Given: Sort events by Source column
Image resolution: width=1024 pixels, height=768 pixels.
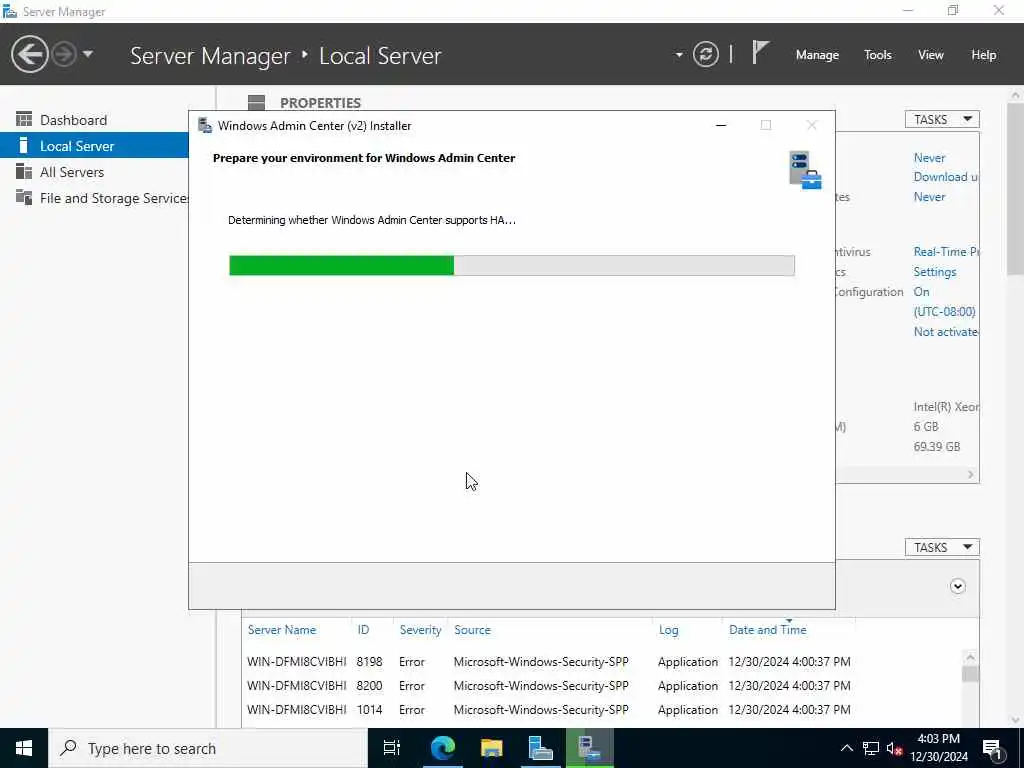Looking at the screenshot, I should pos(472,630).
